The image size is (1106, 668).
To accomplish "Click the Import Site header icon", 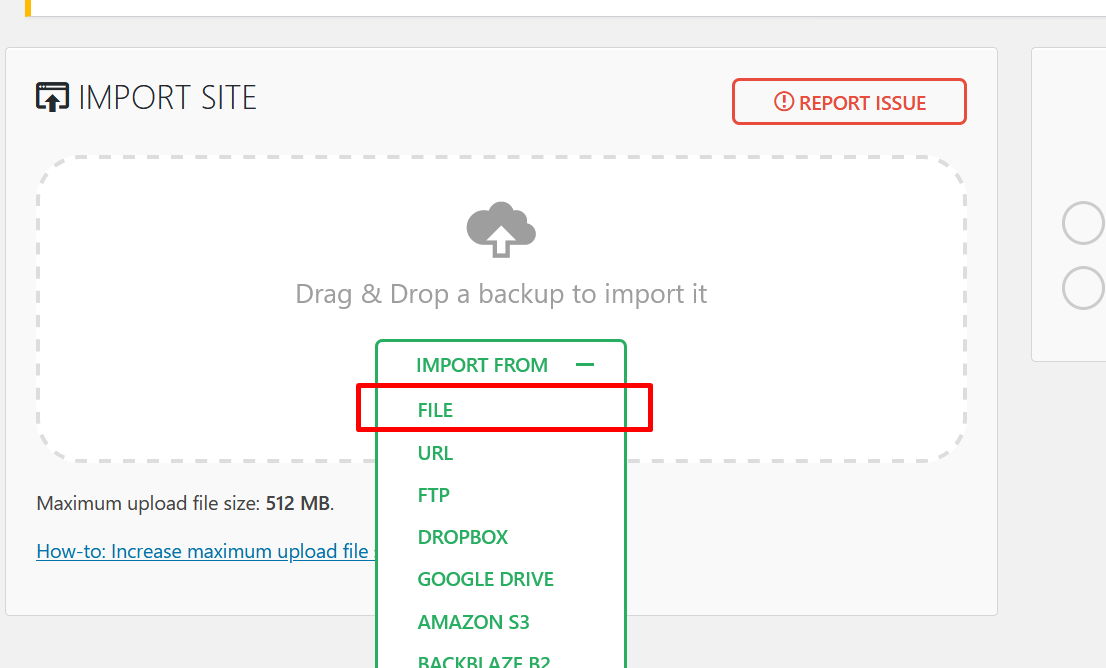I will [x=52, y=97].
